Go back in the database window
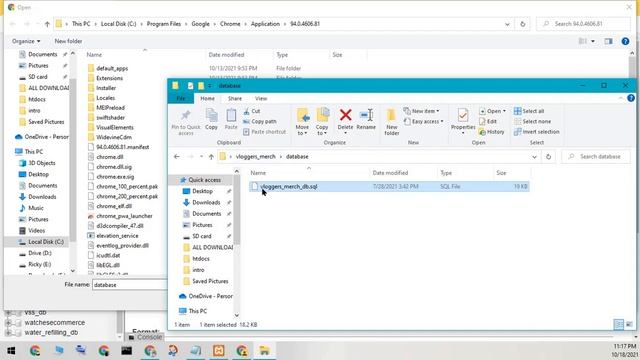640x360 pixels. pyautogui.click(x=177, y=157)
